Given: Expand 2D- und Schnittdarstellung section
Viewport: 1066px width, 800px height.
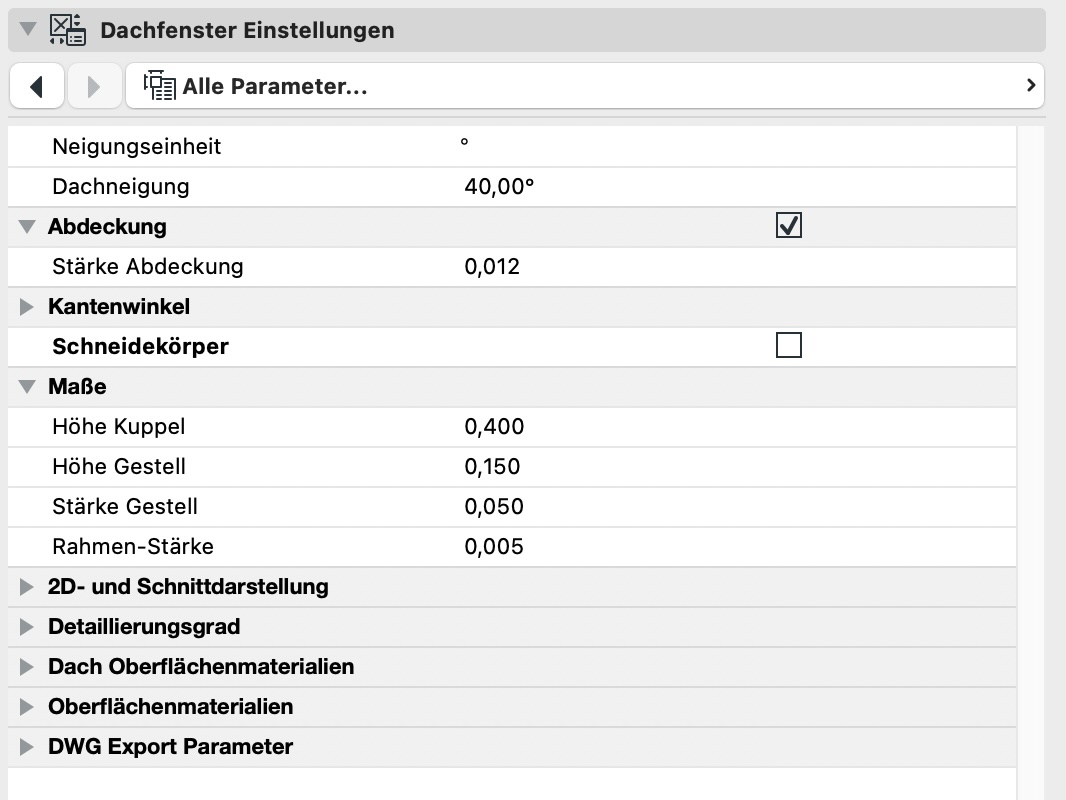Looking at the screenshot, I should (27, 587).
